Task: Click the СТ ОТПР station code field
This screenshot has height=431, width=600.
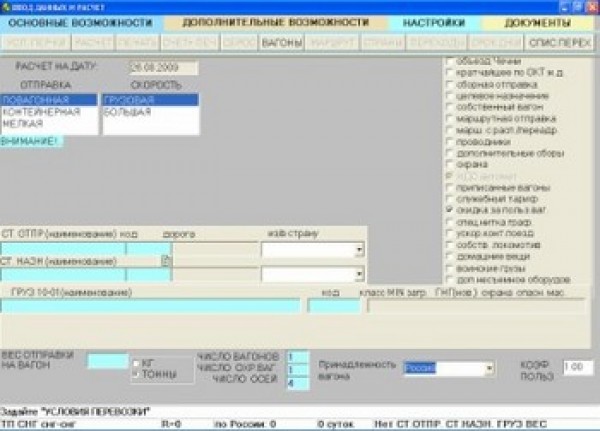Action: click(148, 249)
